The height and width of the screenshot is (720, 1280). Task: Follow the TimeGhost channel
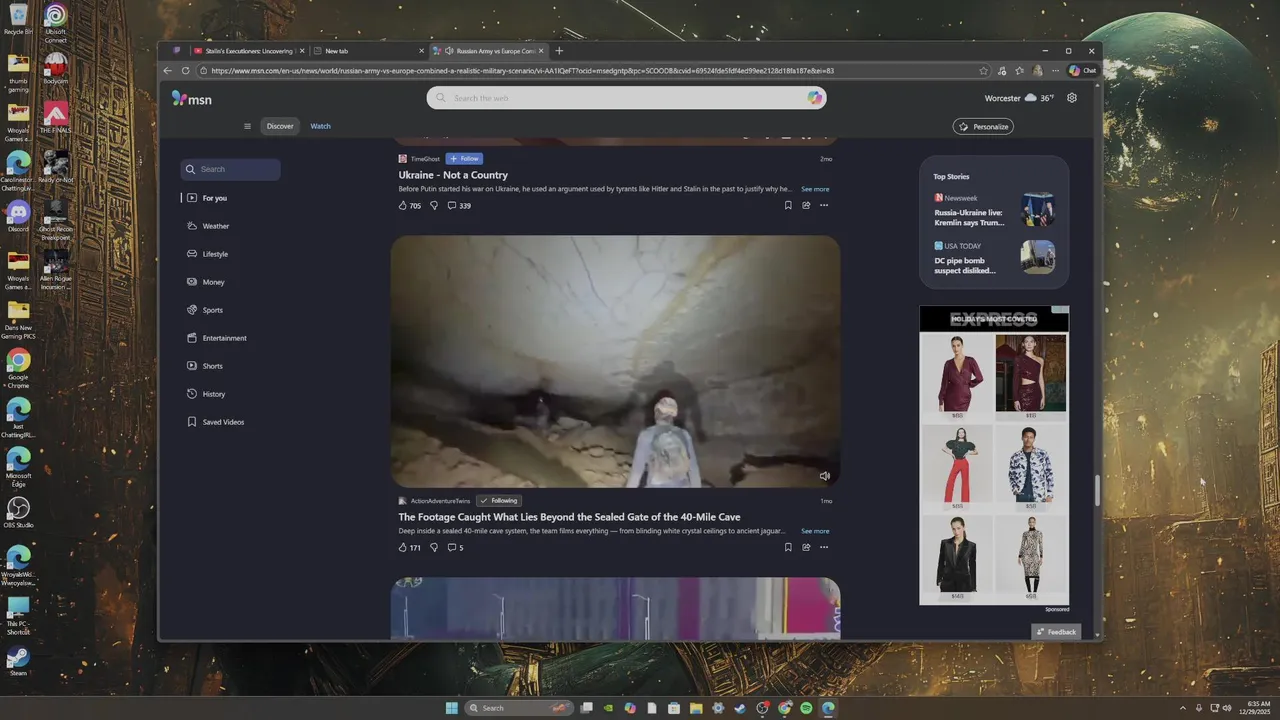coord(464,158)
